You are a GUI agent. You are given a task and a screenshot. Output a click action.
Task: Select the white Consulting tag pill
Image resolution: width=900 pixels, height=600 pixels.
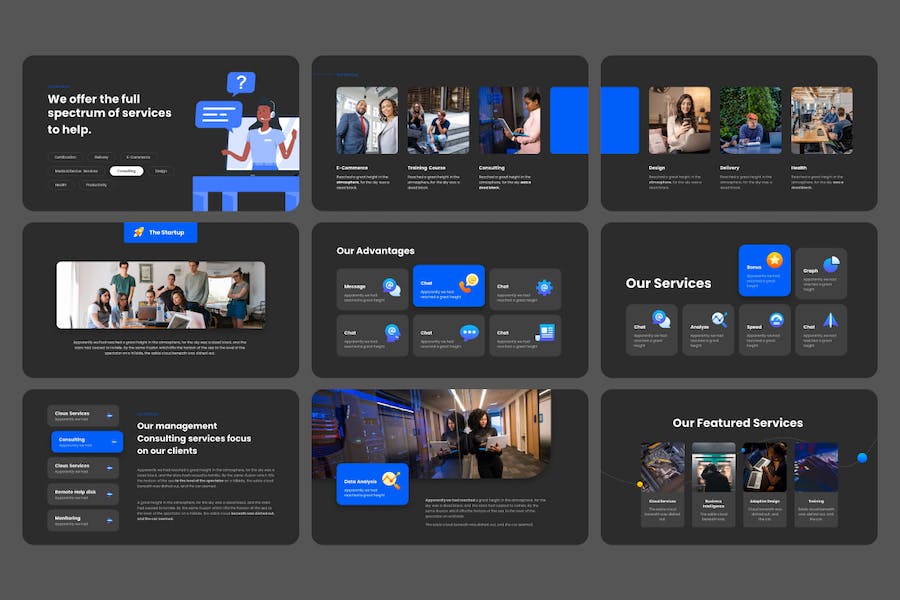coord(126,171)
